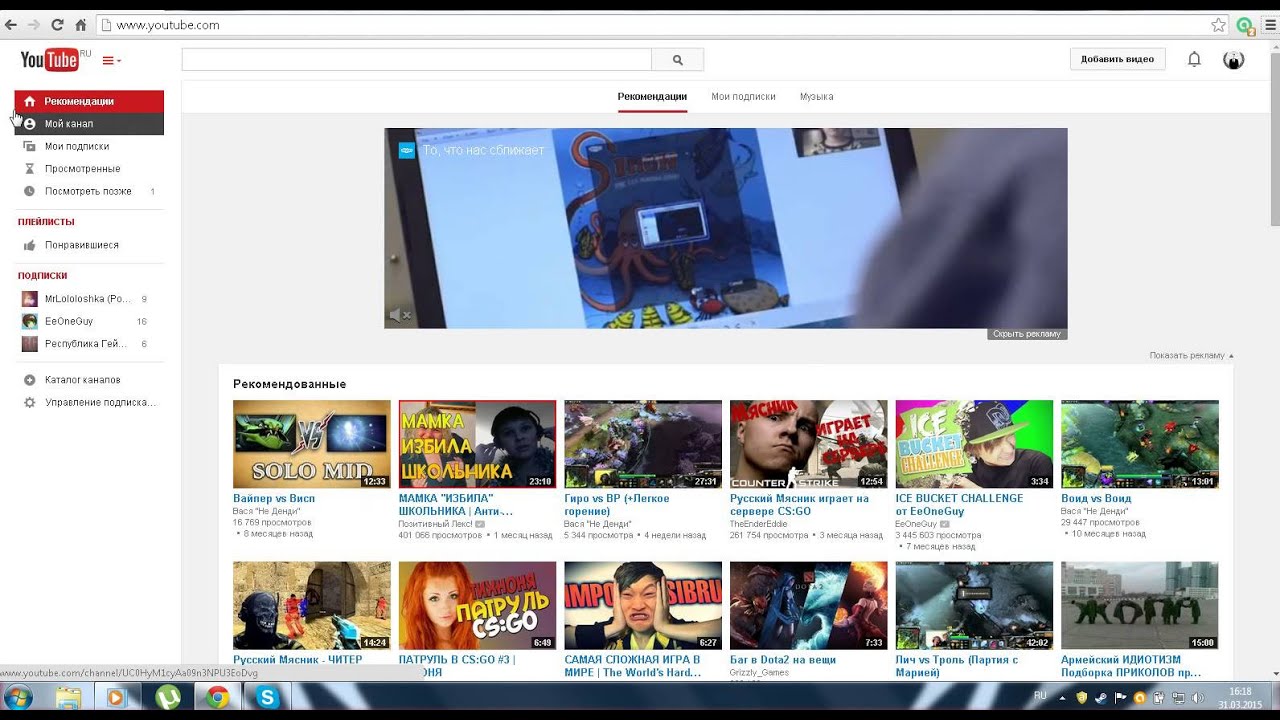Select Рекомендации in the sidebar

(x=89, y=101)
